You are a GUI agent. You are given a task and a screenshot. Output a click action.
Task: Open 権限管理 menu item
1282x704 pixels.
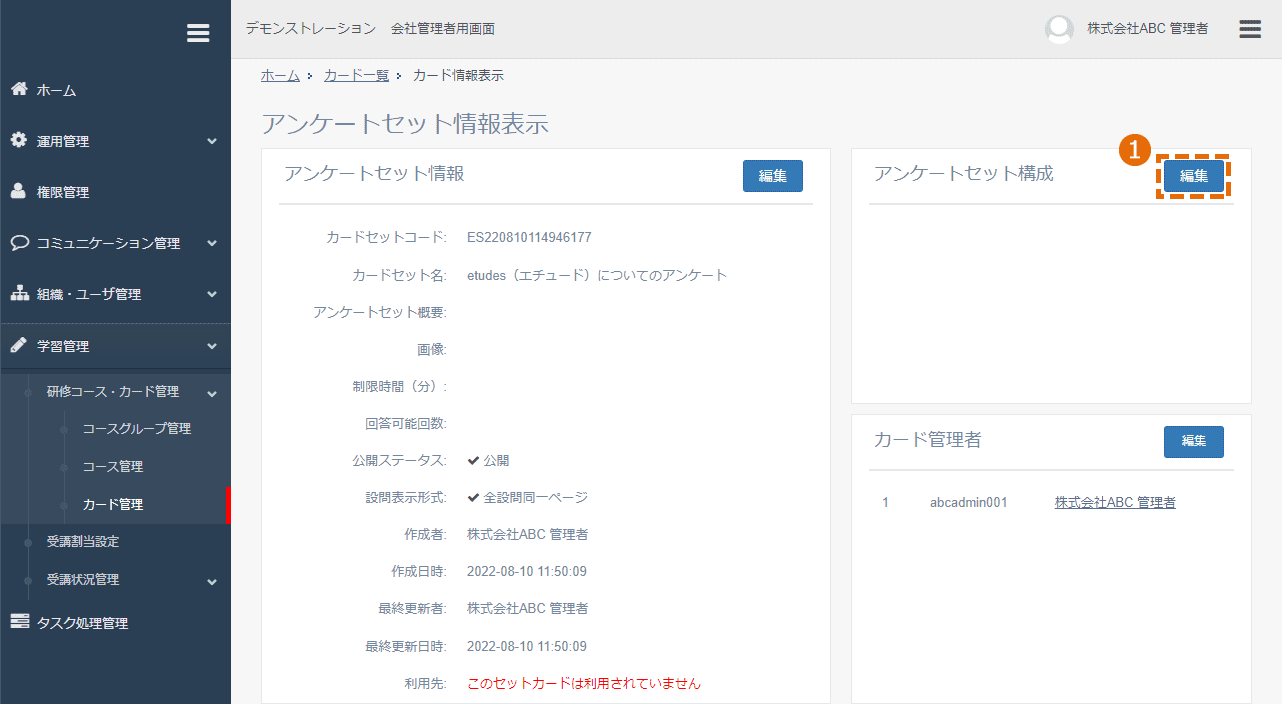pyautogui.click(x=63, y=192)
